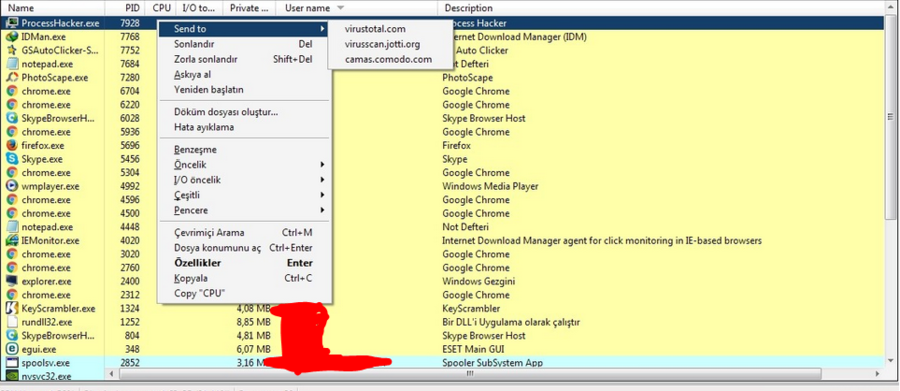Sort by the I/O total column header
The image size is (900, 391).
coord(199,8)
